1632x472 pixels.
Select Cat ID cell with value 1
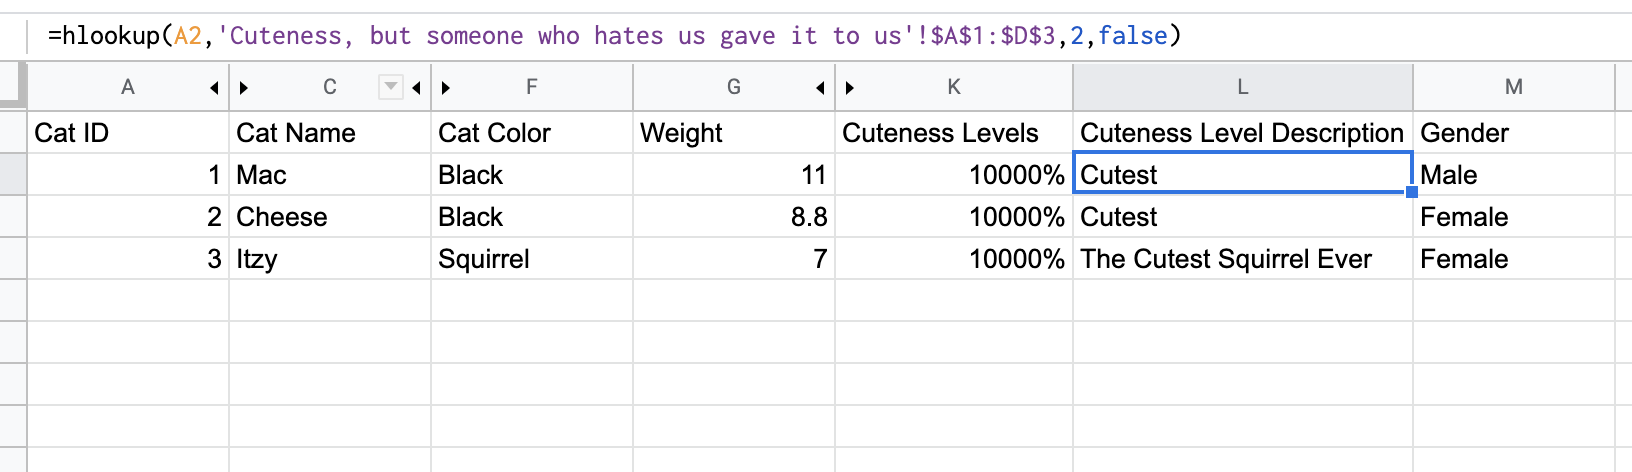click(128, 174)
